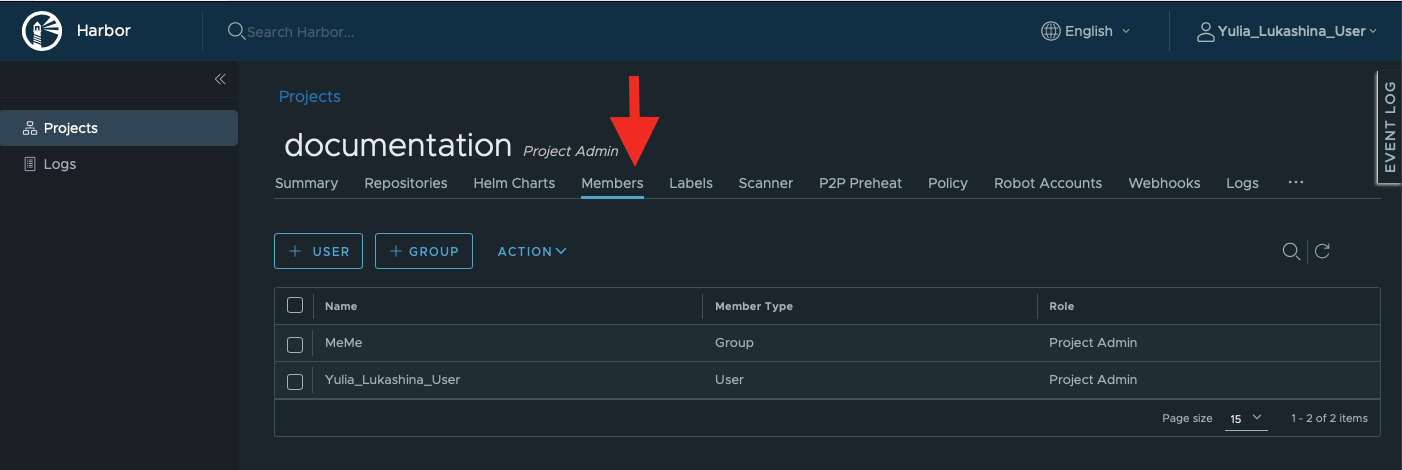Select the Members tab

click(x=612, y=183)
